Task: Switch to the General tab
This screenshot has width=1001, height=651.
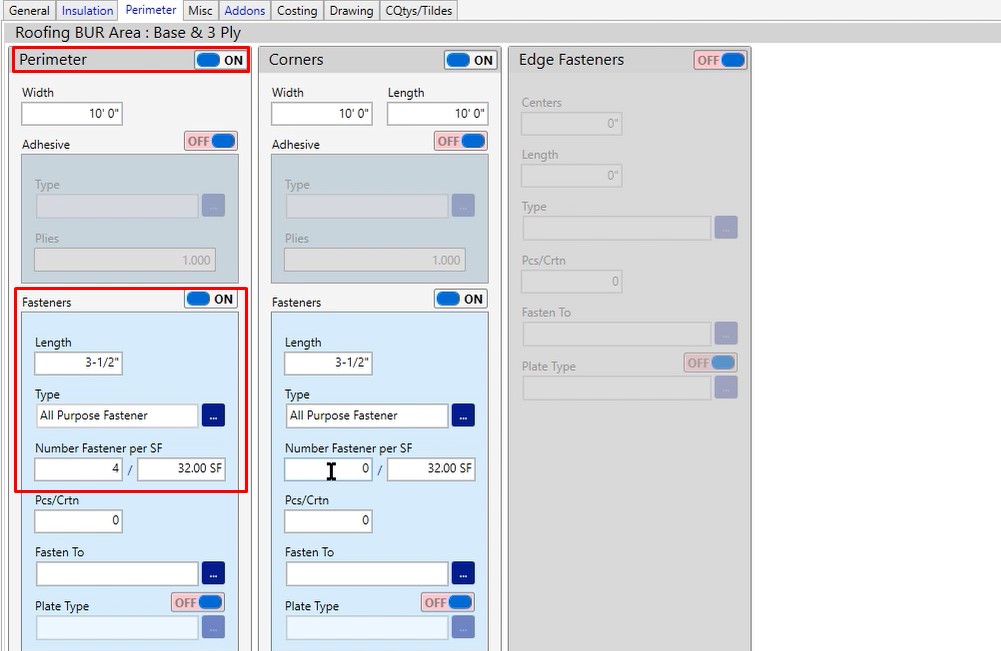Action: pyautogui.click(x=29, y=11)
